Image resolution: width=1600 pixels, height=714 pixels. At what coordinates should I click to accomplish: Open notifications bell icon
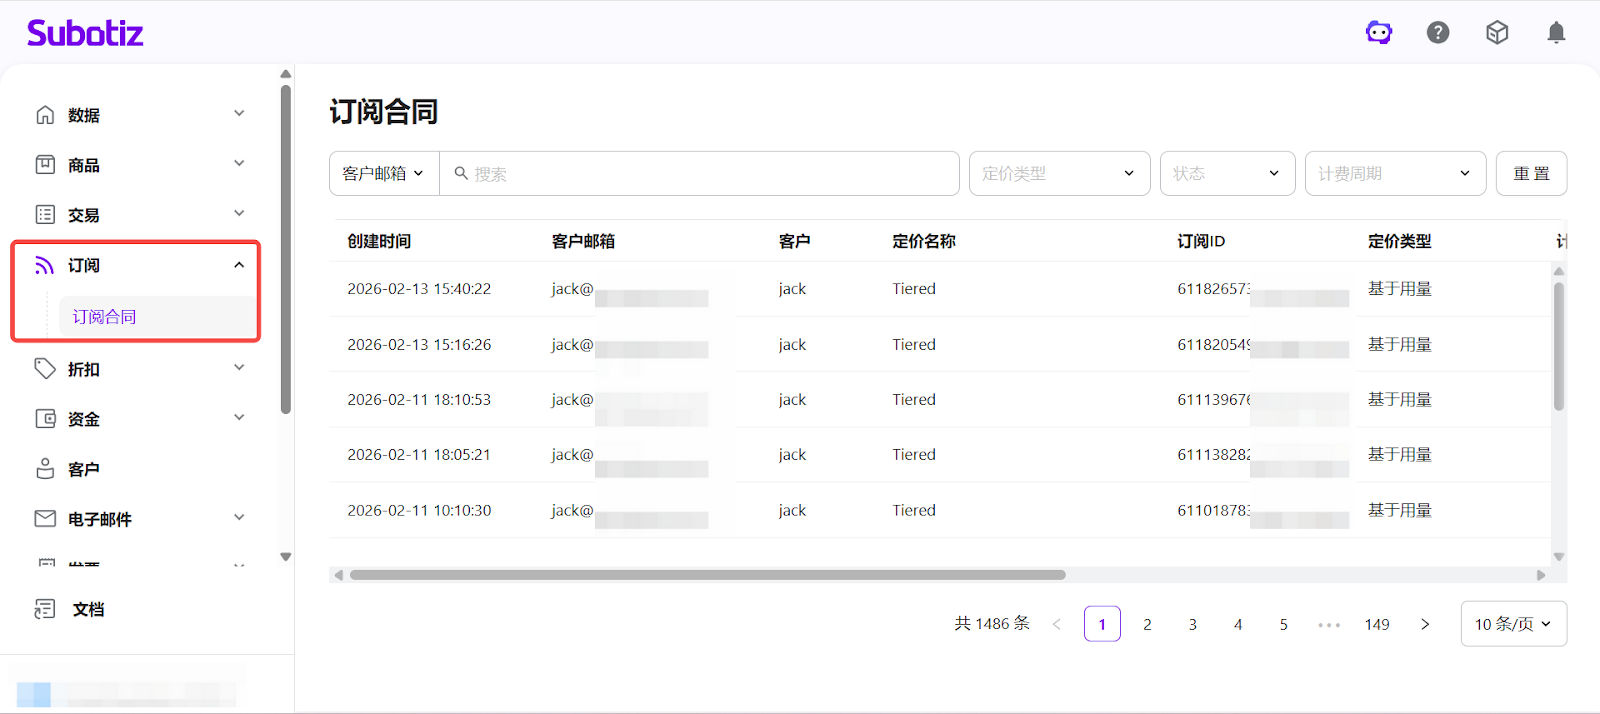[1556, 33]
